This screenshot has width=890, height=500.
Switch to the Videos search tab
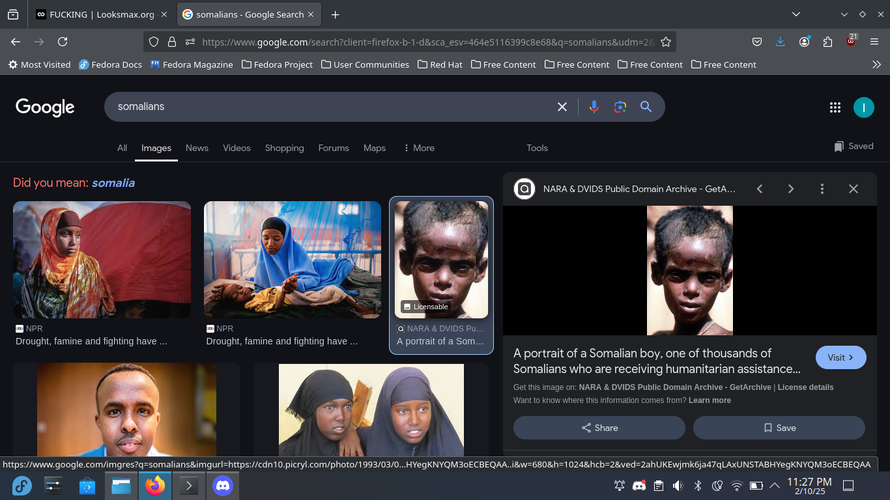coord(237,148)
